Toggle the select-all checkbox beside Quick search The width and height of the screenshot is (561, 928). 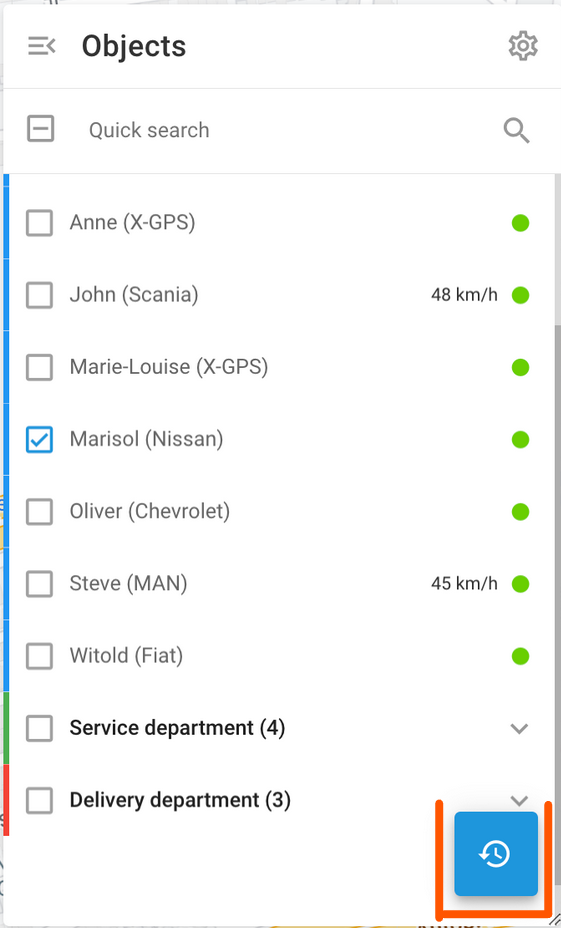tap(40, 129)
